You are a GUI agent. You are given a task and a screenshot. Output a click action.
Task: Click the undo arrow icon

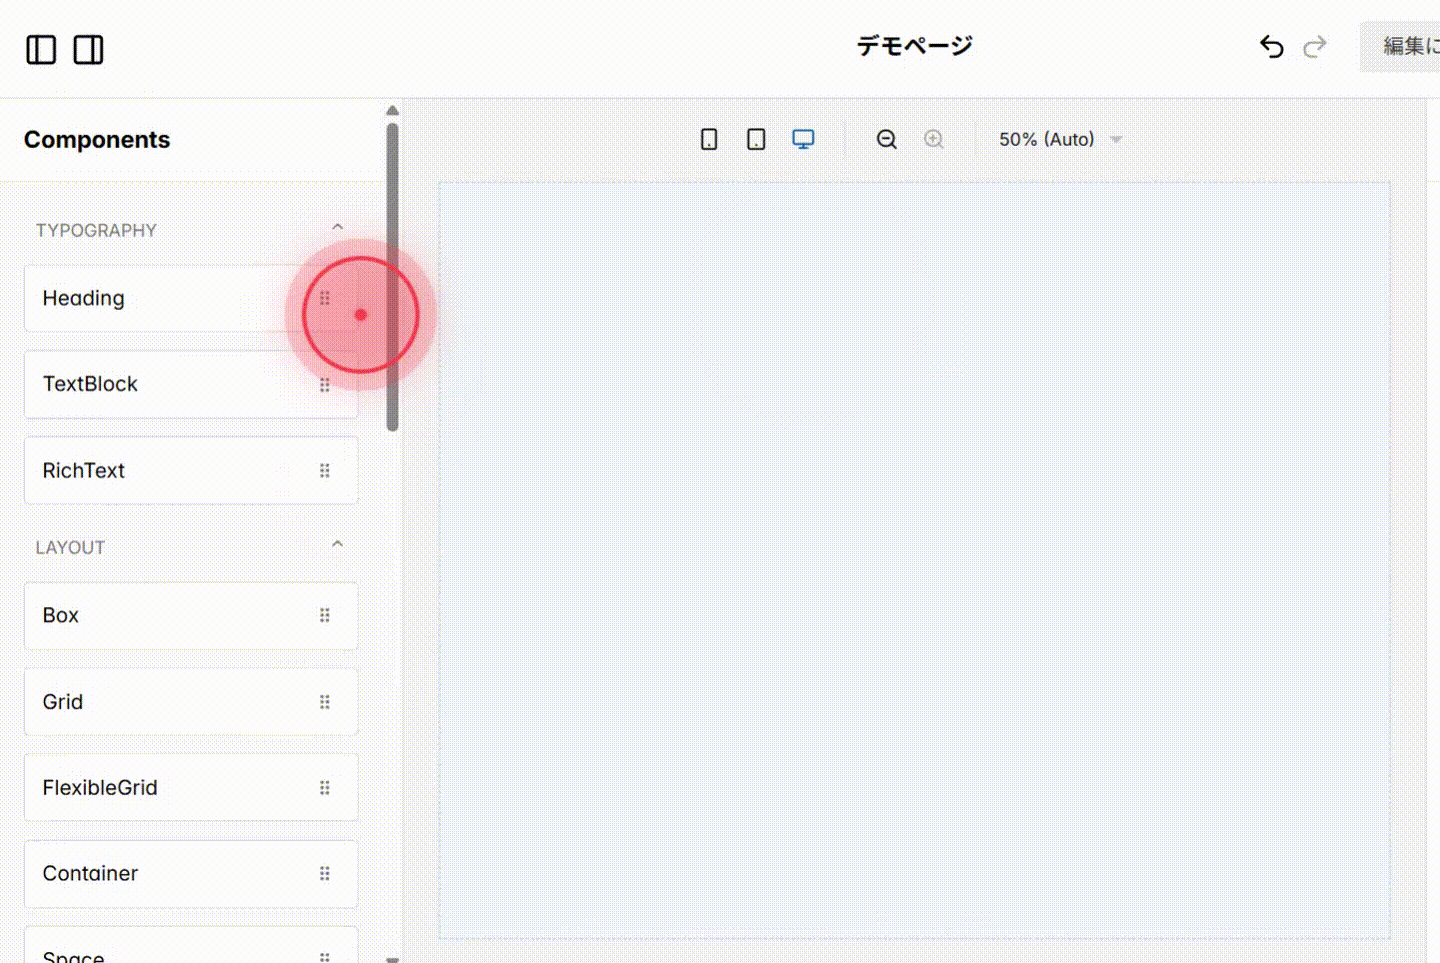(1271, 46)
